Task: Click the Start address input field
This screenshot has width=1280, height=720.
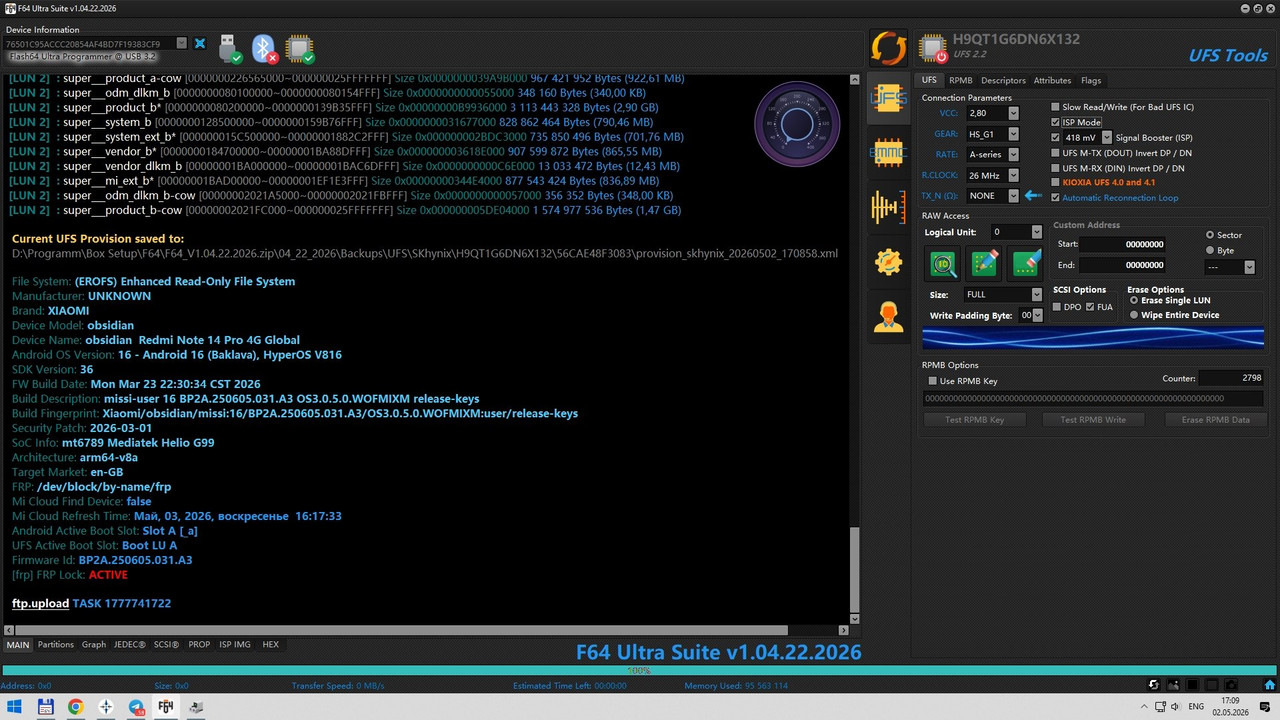Action: tap(1123, 244)
